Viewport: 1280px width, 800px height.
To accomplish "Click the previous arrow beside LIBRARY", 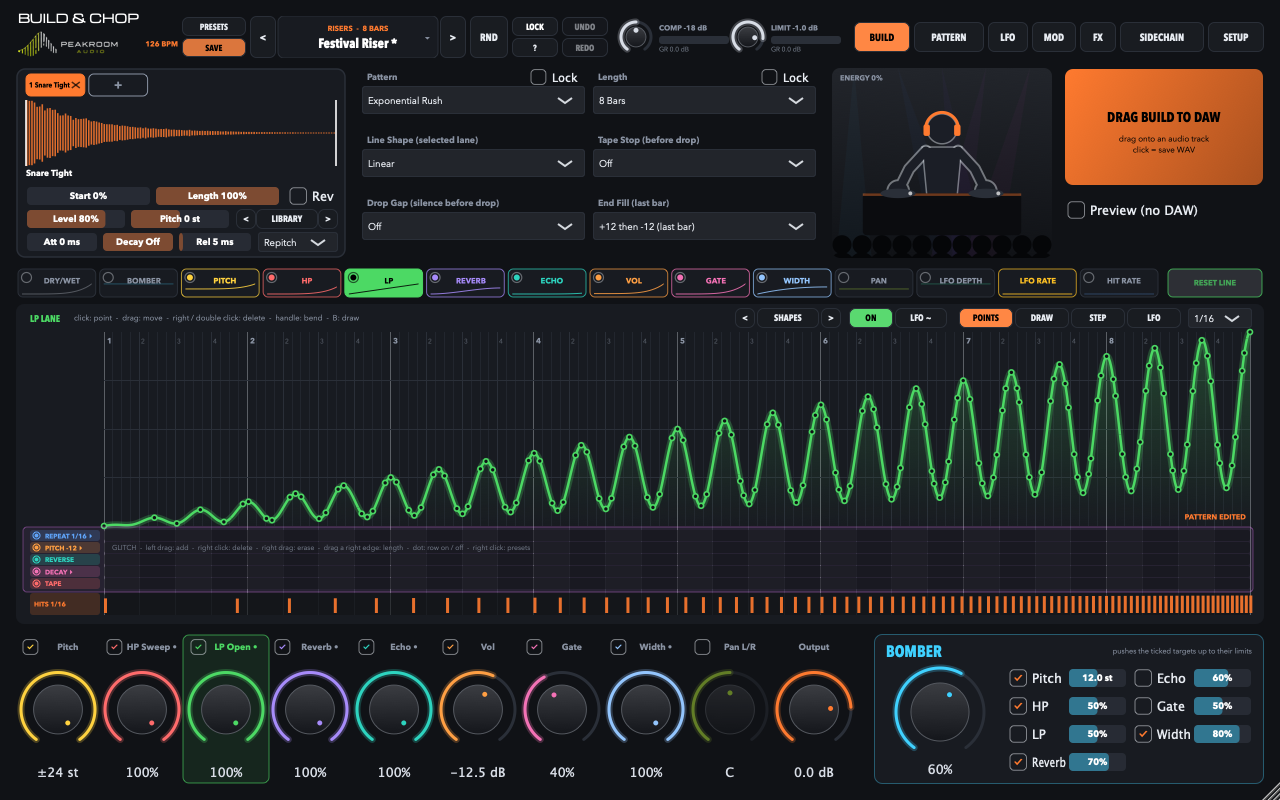I will click(x=245, y=219).
